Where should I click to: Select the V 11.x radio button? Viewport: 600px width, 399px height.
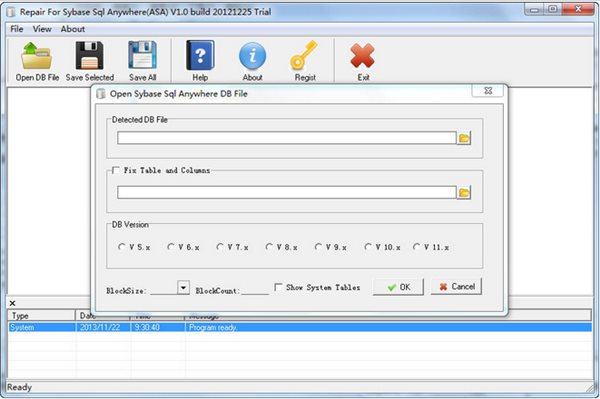pos(416,247)
